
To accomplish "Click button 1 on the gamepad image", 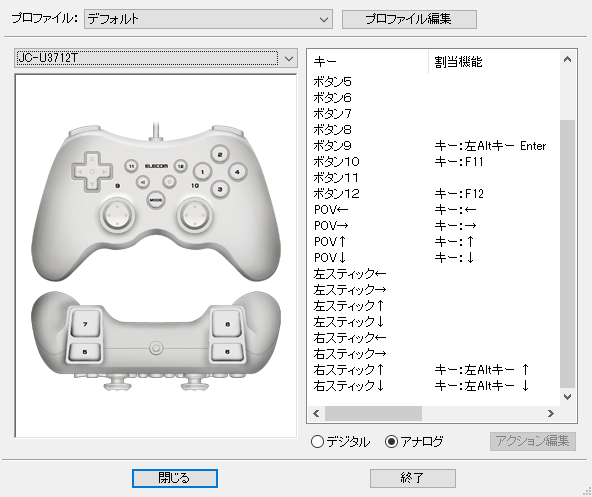I will tap(202, 172).
